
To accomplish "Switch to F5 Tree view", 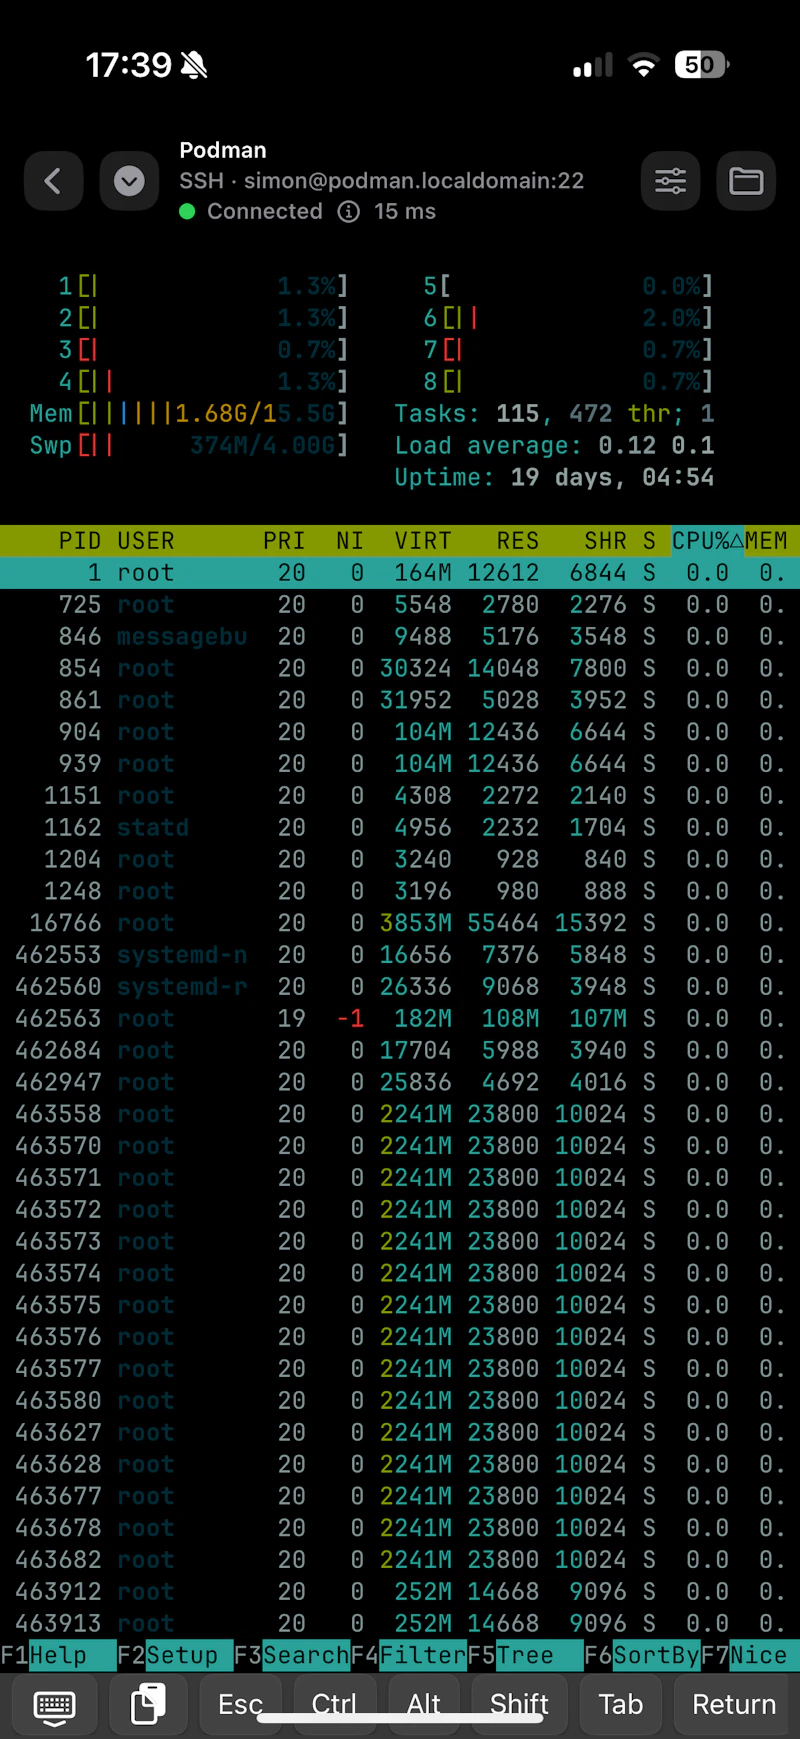I will pyautogui.click(x=525, y=1655).
